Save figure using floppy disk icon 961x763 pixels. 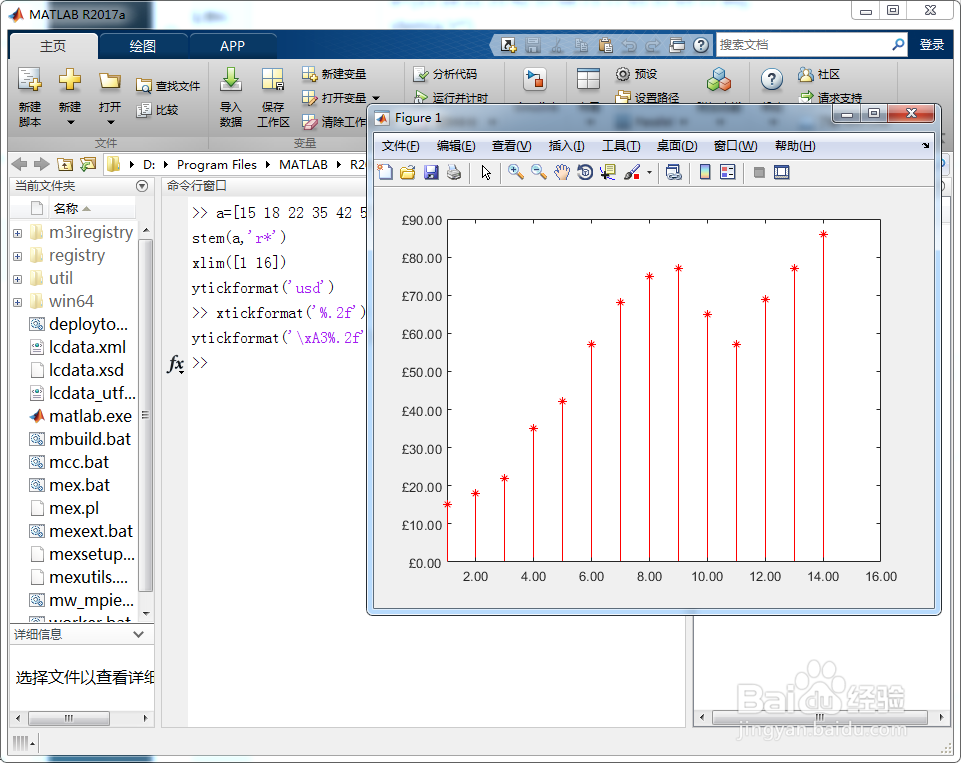coord(431,173)
